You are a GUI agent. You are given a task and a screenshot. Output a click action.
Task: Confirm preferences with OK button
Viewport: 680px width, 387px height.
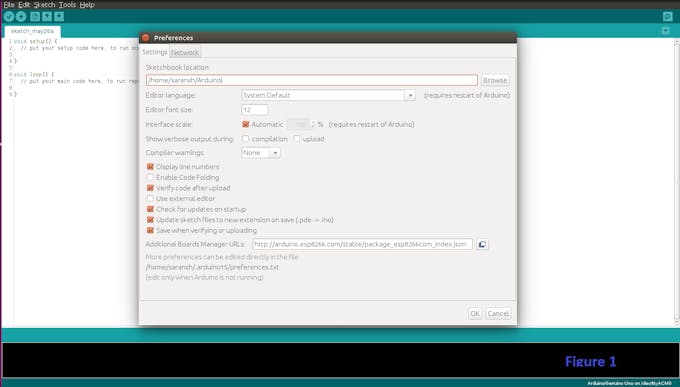[475, 313]
